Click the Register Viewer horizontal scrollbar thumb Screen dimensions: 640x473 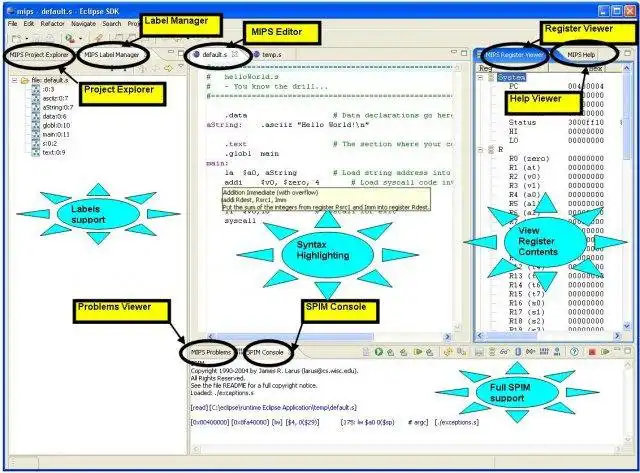(x=512, y=336)
